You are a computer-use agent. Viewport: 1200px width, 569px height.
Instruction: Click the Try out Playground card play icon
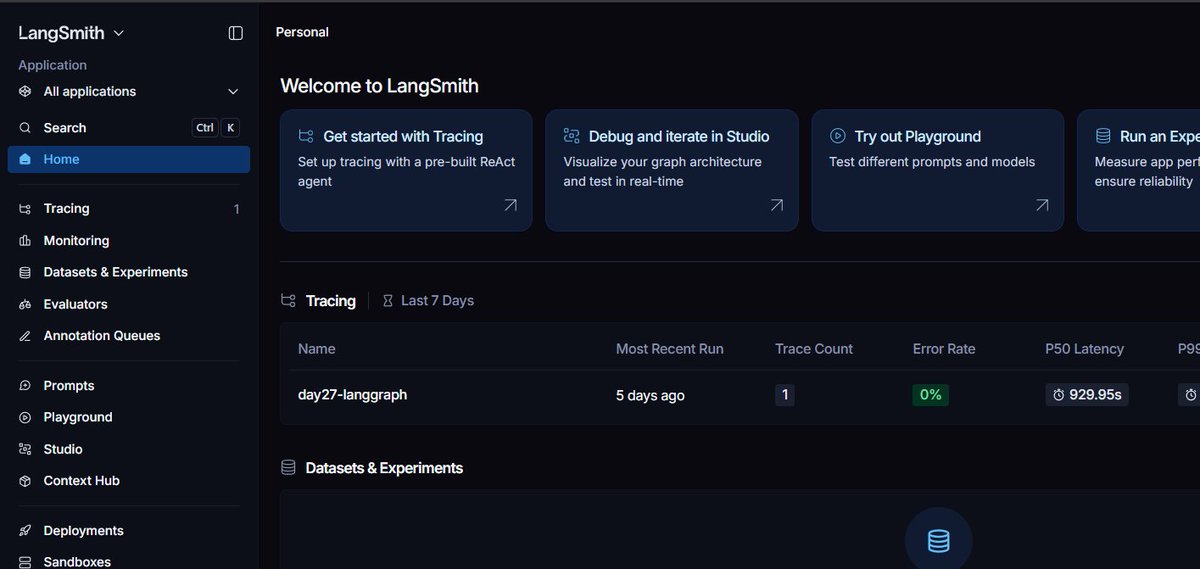click(x=838, y=136)
